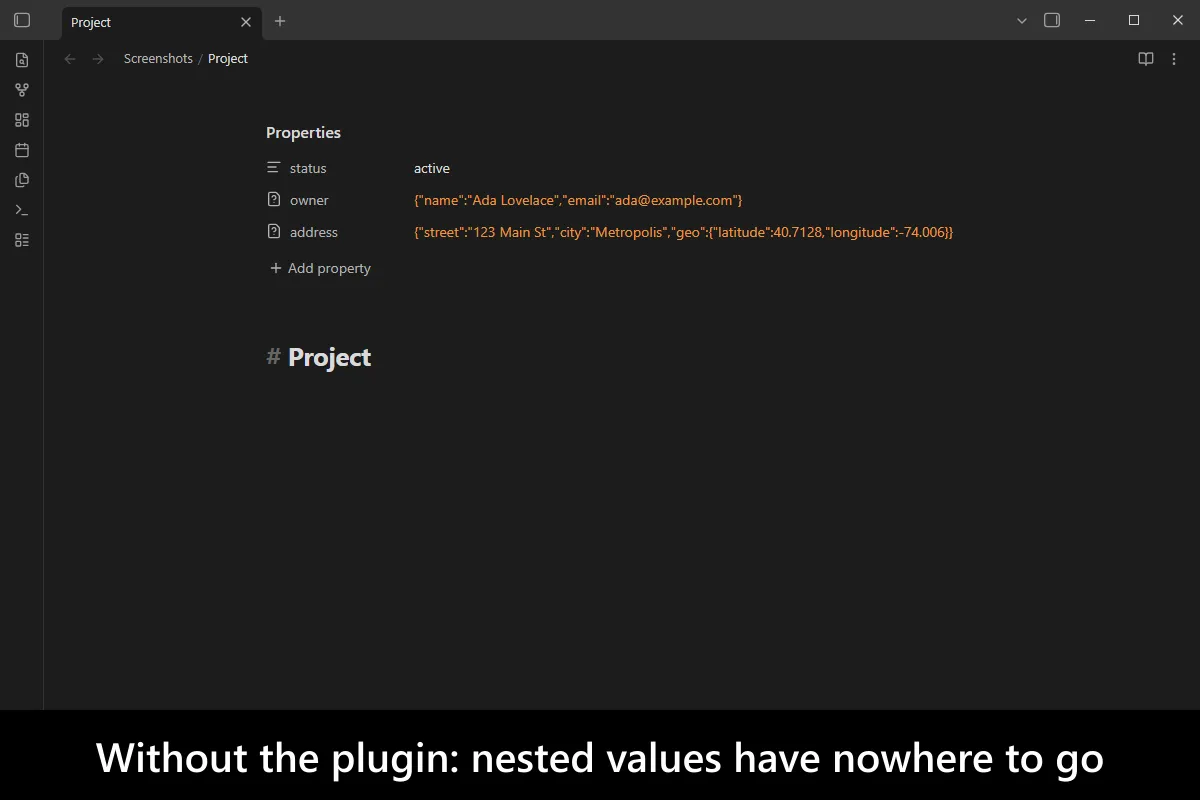Image resolution: width=1200 pixels, height=800 pixels.
Task: Click the address property type icon
Action: click(274, 232)
